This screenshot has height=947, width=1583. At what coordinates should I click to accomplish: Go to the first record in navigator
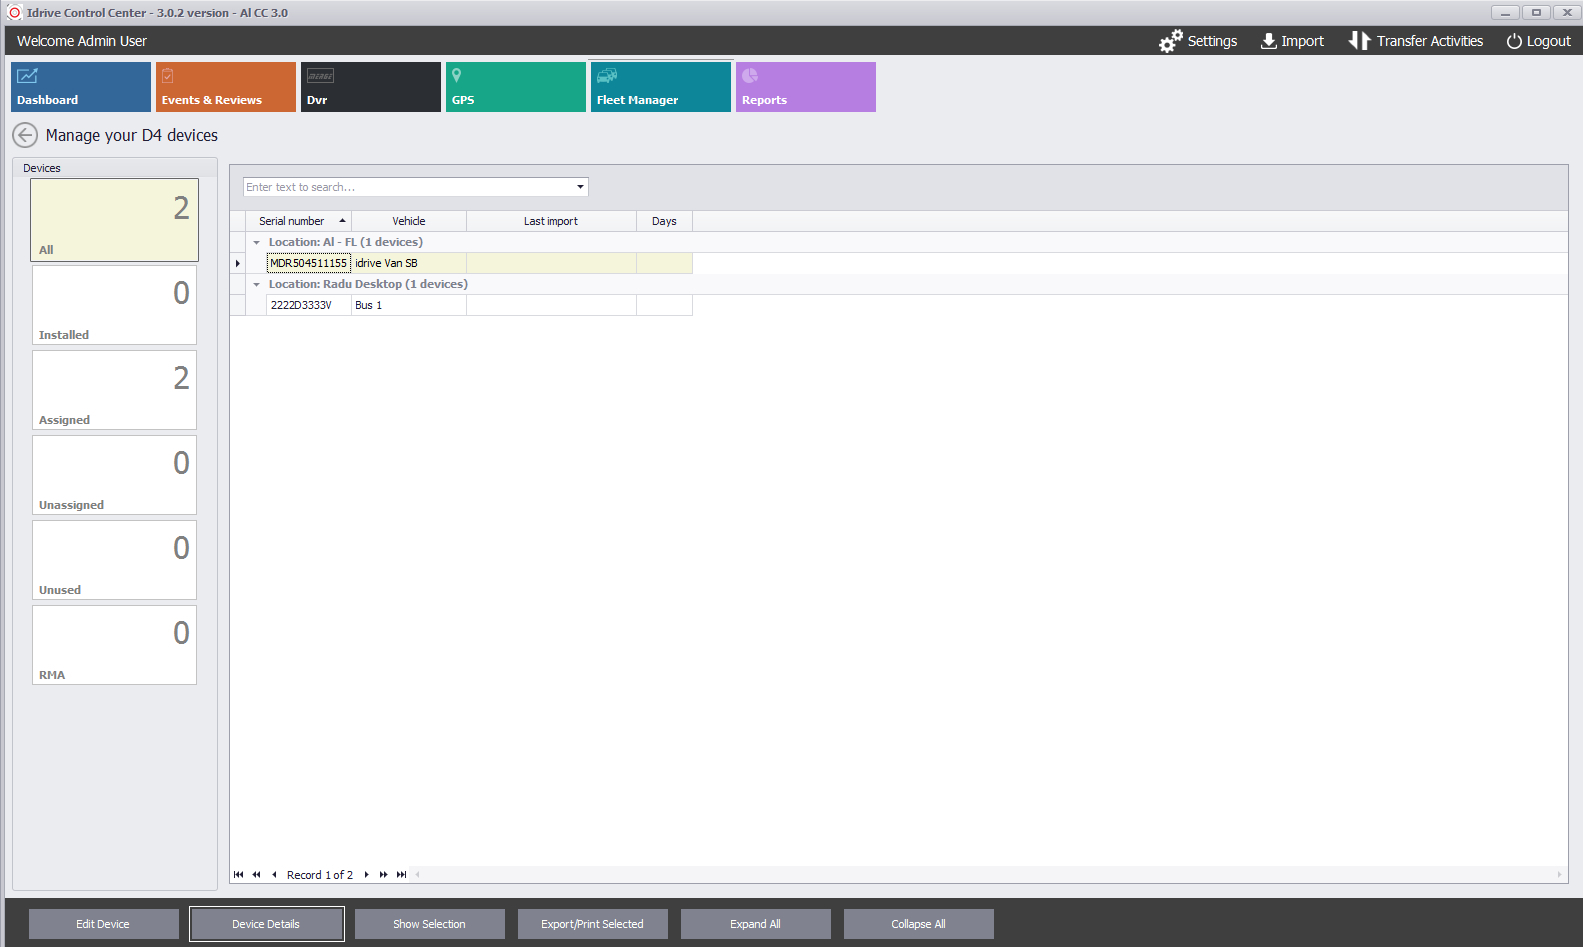click(x=238, y=875)
